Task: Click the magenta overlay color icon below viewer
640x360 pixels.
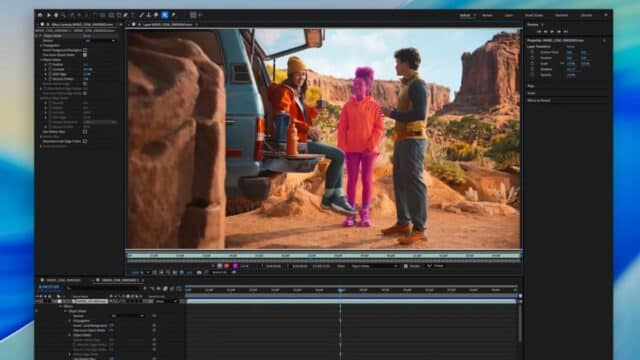Action: coord(235,266)
